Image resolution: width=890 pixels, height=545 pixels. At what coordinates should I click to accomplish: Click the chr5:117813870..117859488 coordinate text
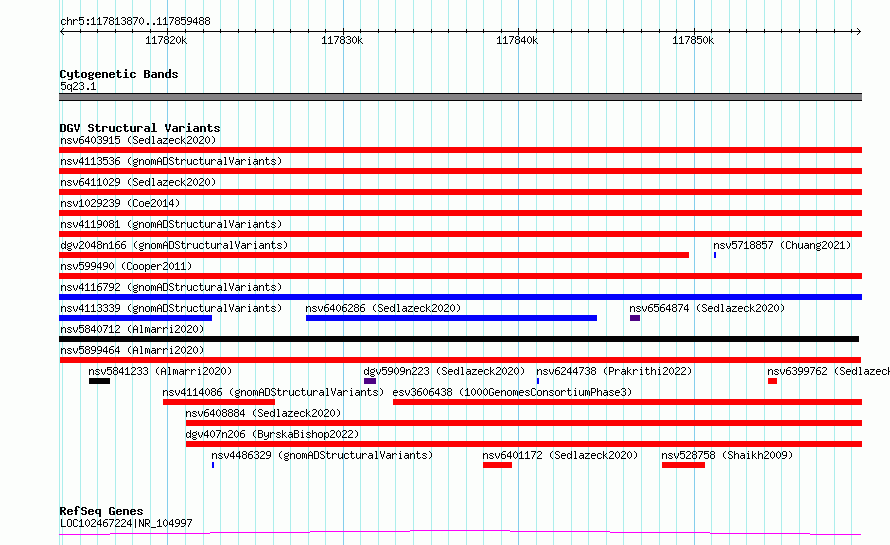coord(135,22)
